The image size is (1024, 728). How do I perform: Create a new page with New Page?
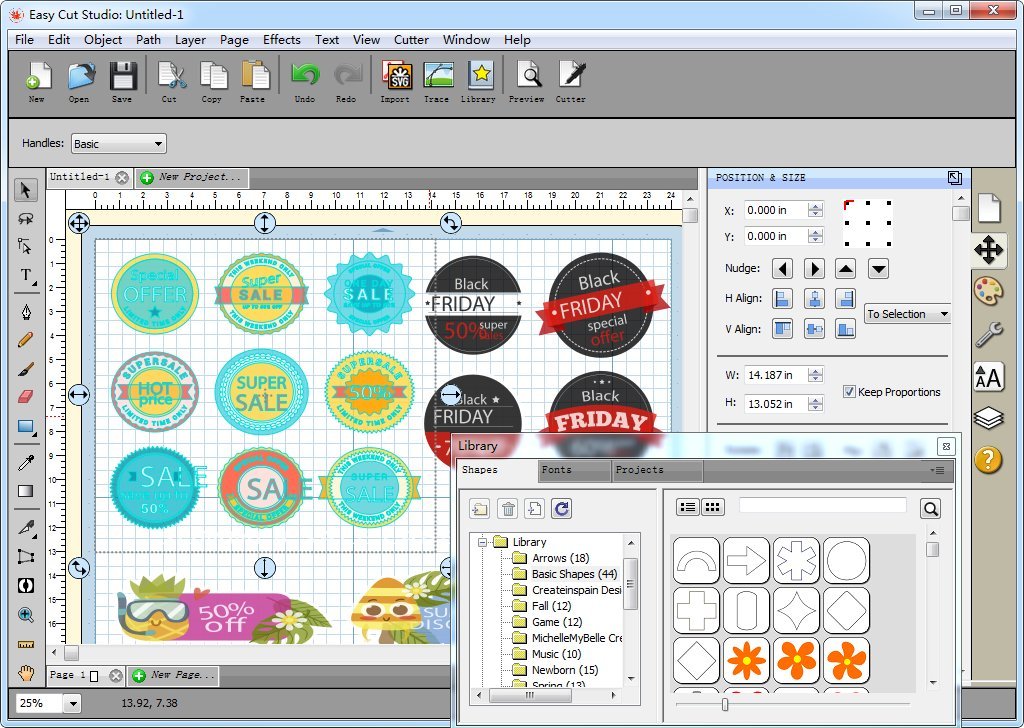click(x=172, y=675)
